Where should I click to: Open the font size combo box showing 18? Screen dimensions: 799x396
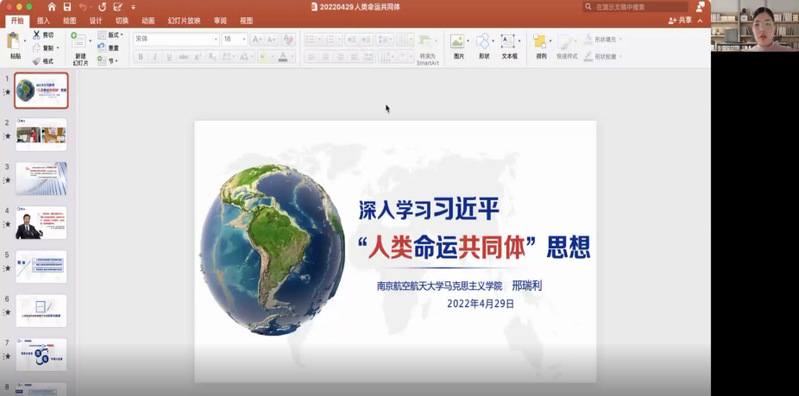[234, 39]
